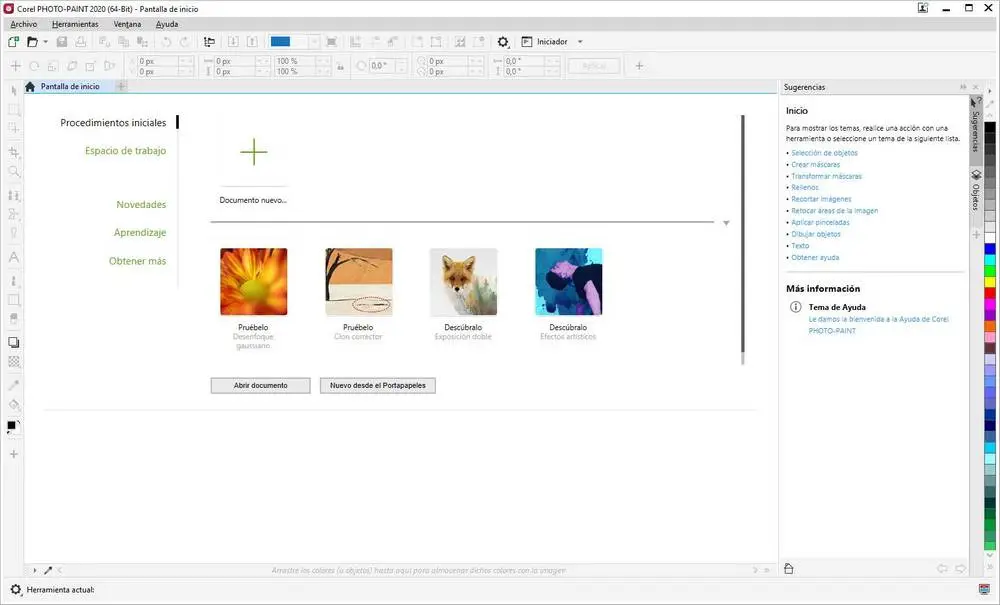Viewport: 1000px width, 605px height.
Task: Click the Open folder icon in toolbar
Action: coord(32,42)
